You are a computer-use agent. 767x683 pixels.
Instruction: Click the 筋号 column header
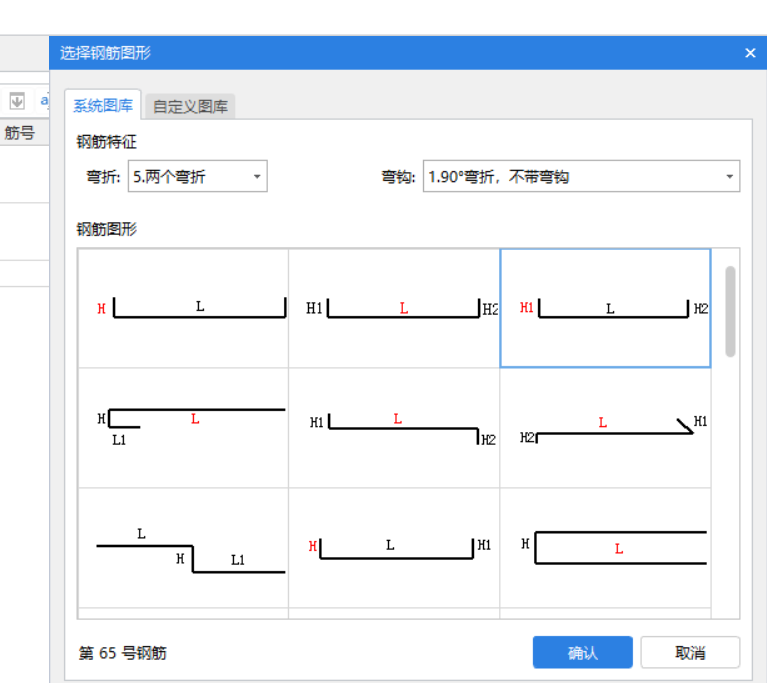(20, 132)
